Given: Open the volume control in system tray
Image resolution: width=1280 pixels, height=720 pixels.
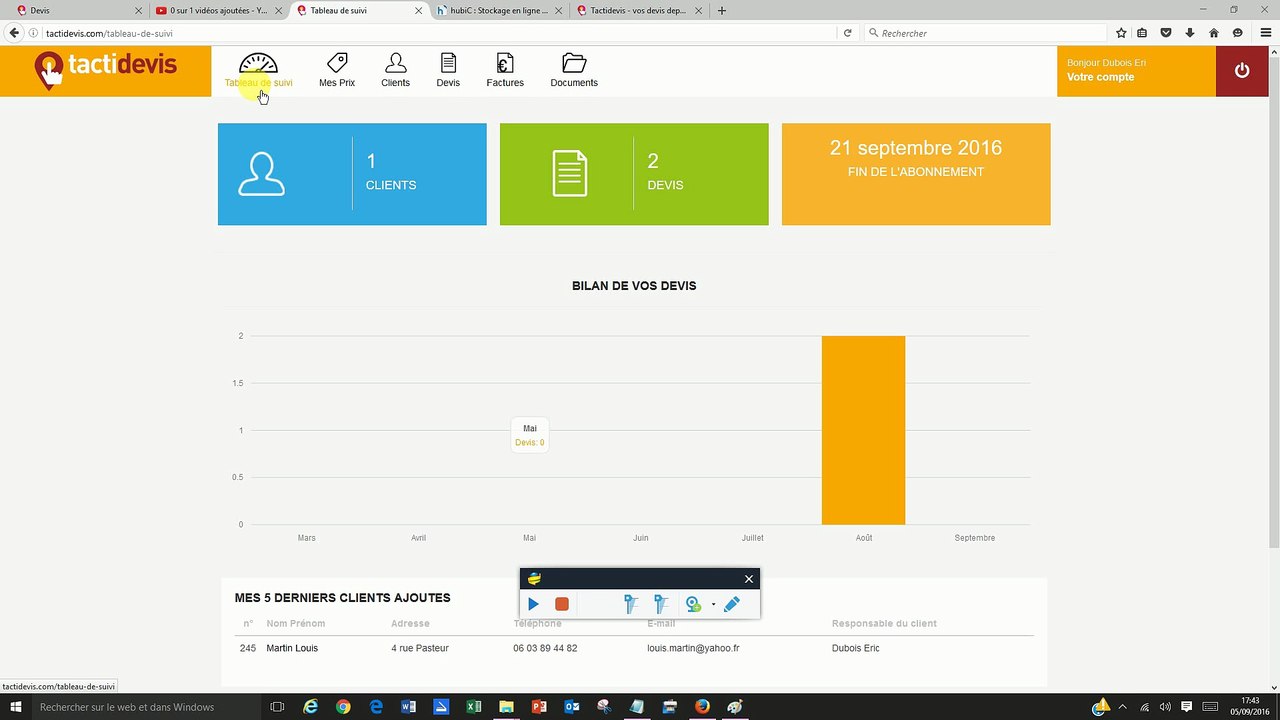Looking at the screenshot, I should [1165, 707].
